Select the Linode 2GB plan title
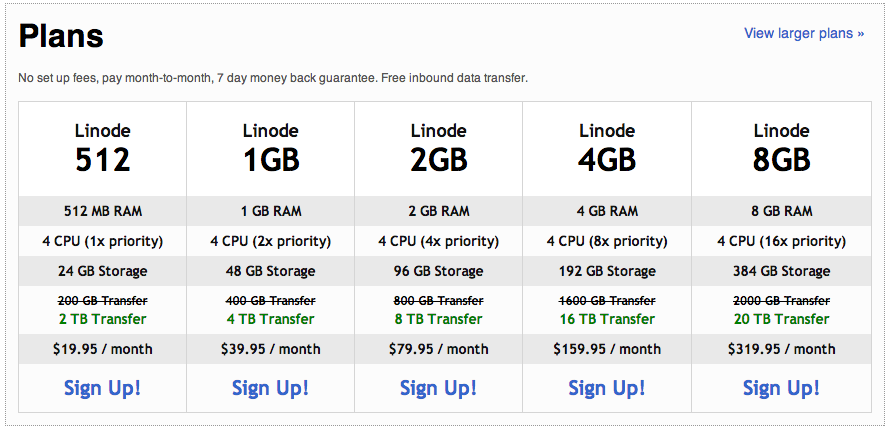This screenshot has width=889, height=430. 438,148
